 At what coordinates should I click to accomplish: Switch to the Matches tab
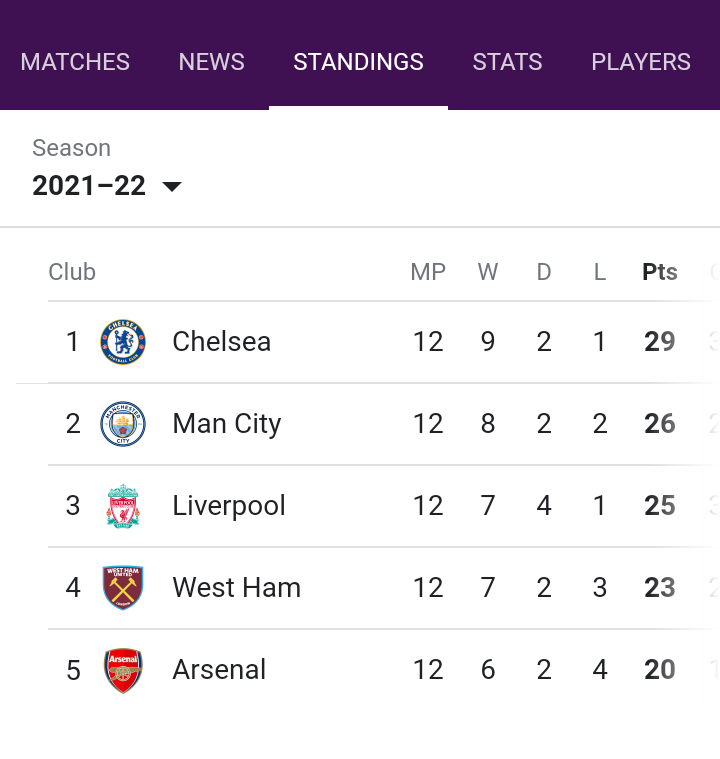click(75, 62)
